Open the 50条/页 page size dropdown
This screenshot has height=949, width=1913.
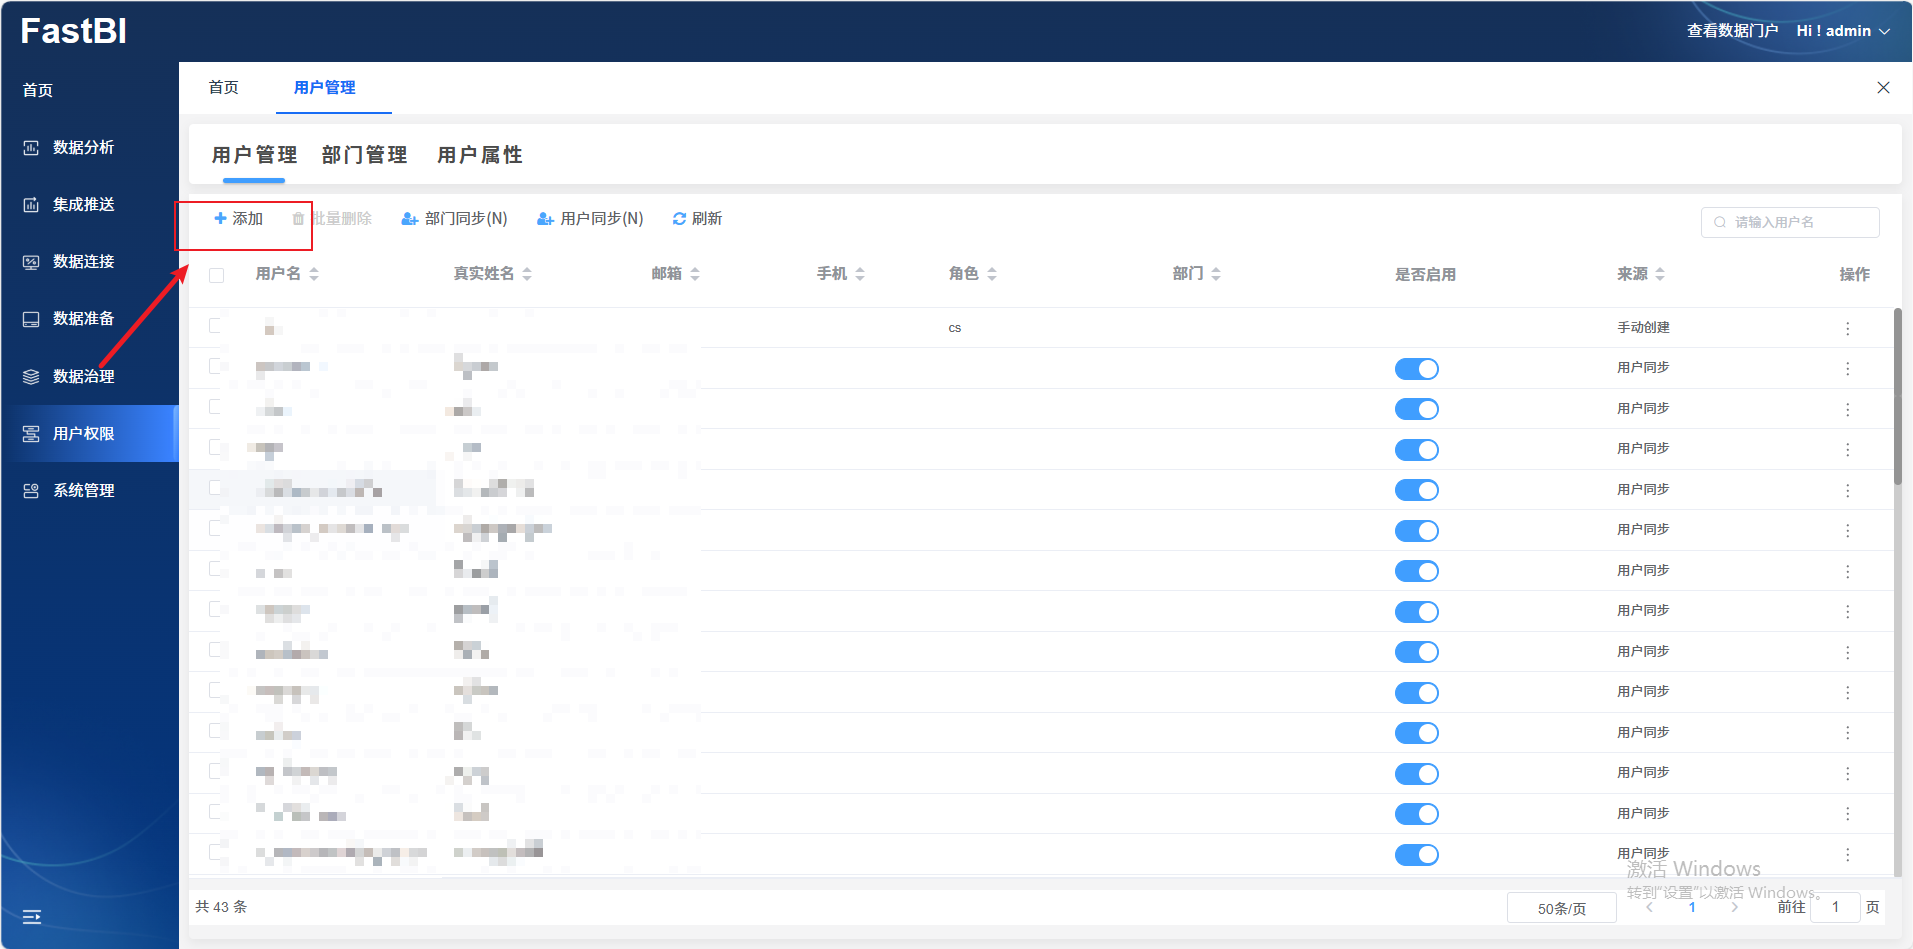(1561, 908)
